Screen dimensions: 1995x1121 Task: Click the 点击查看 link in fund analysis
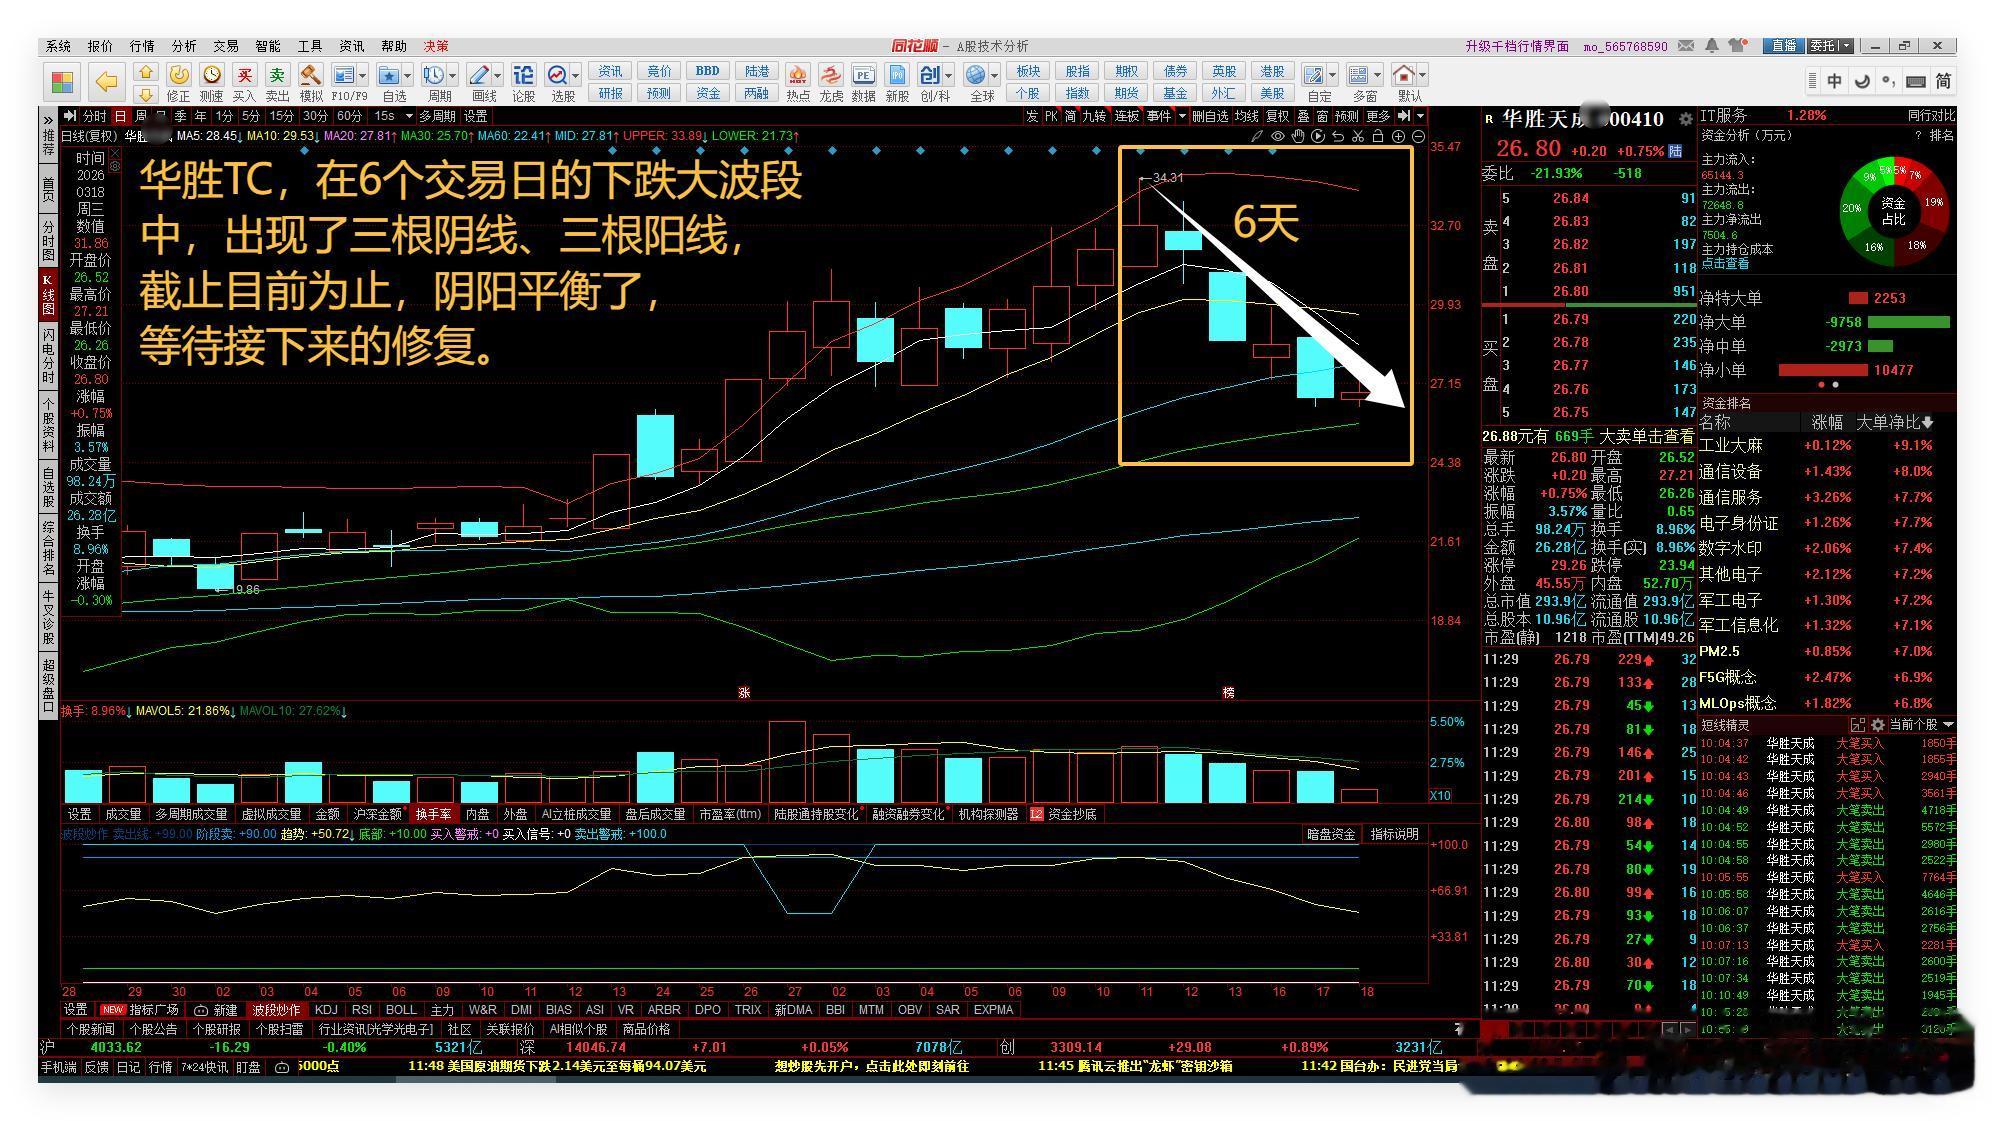(x=1725, y=264)
